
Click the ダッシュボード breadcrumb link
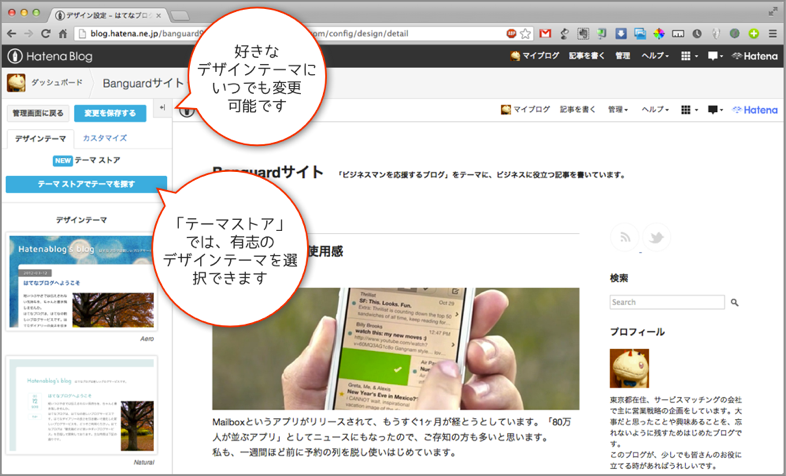pyautogui.click(x=57, y=83)
